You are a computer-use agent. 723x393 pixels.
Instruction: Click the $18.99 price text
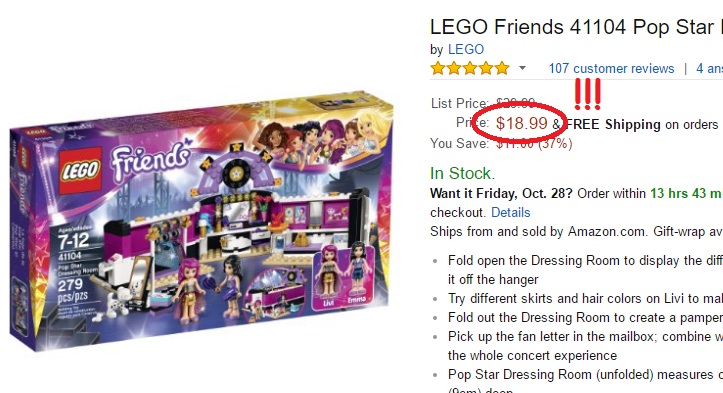pyautogui.click(x=522, y=123)
